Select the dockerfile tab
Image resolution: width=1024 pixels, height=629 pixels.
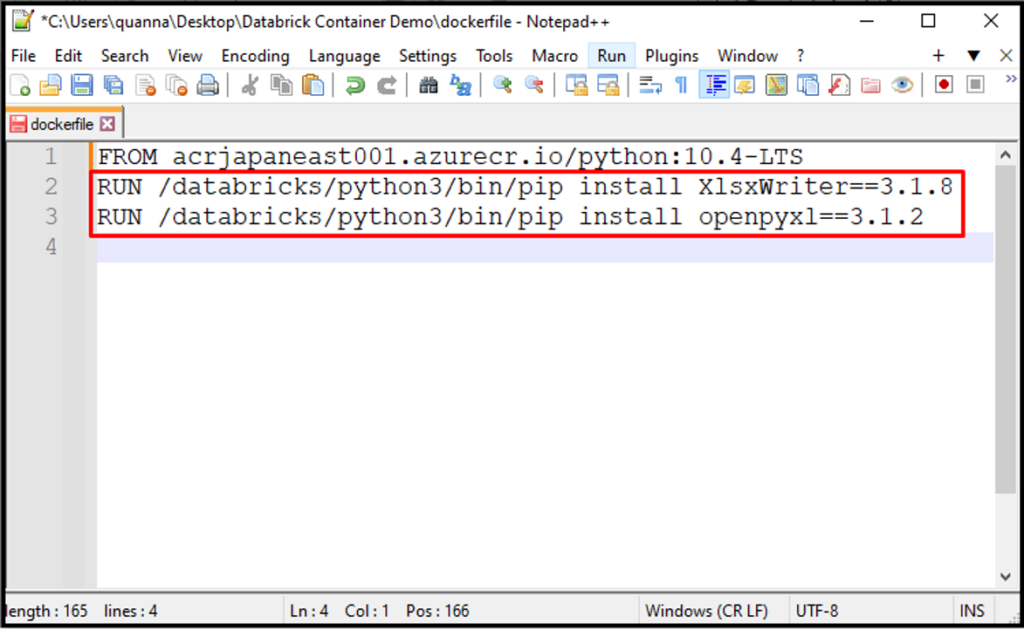(60, 124)
